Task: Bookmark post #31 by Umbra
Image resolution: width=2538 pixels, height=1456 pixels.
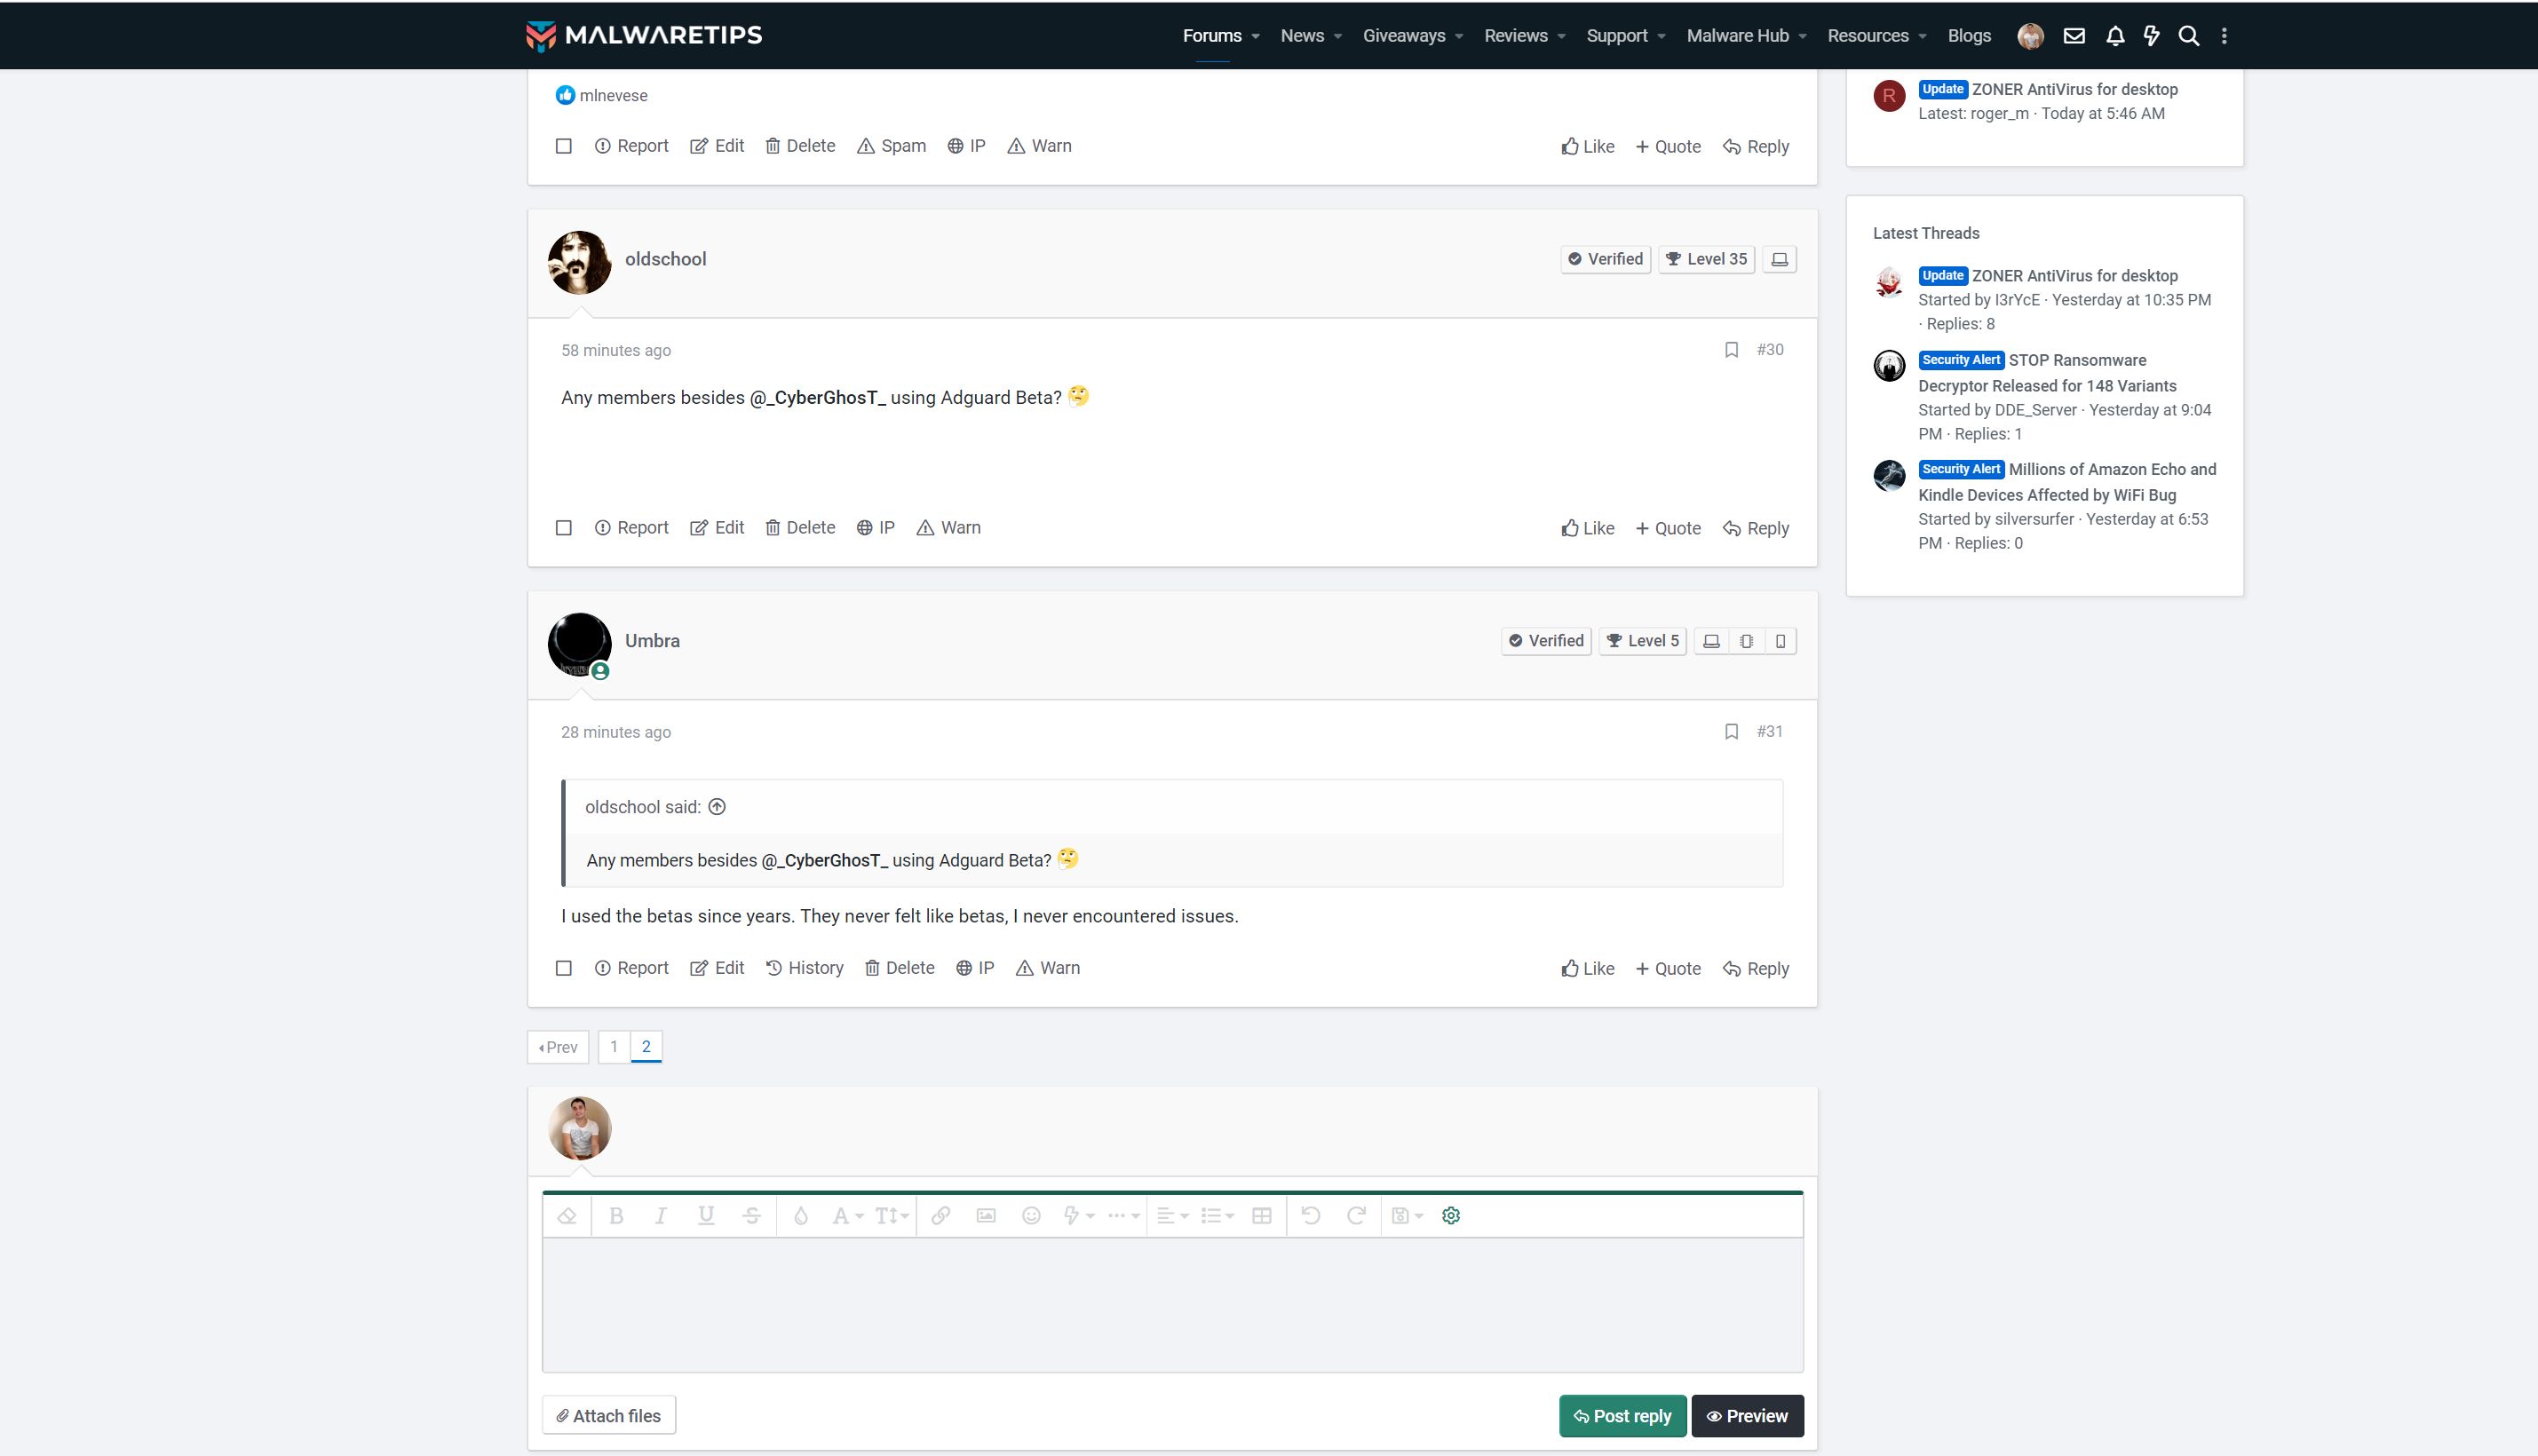Action: coord(1731,731)
